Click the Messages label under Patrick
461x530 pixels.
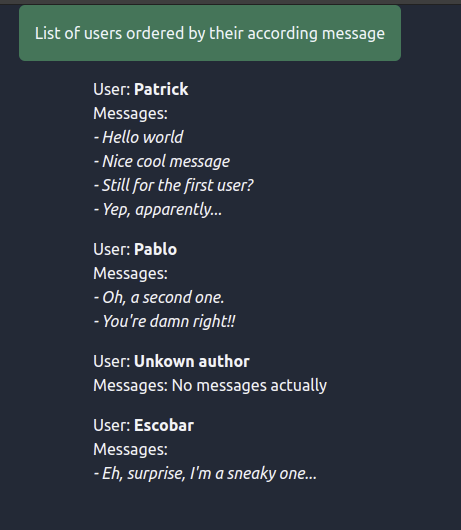[130, 113]
